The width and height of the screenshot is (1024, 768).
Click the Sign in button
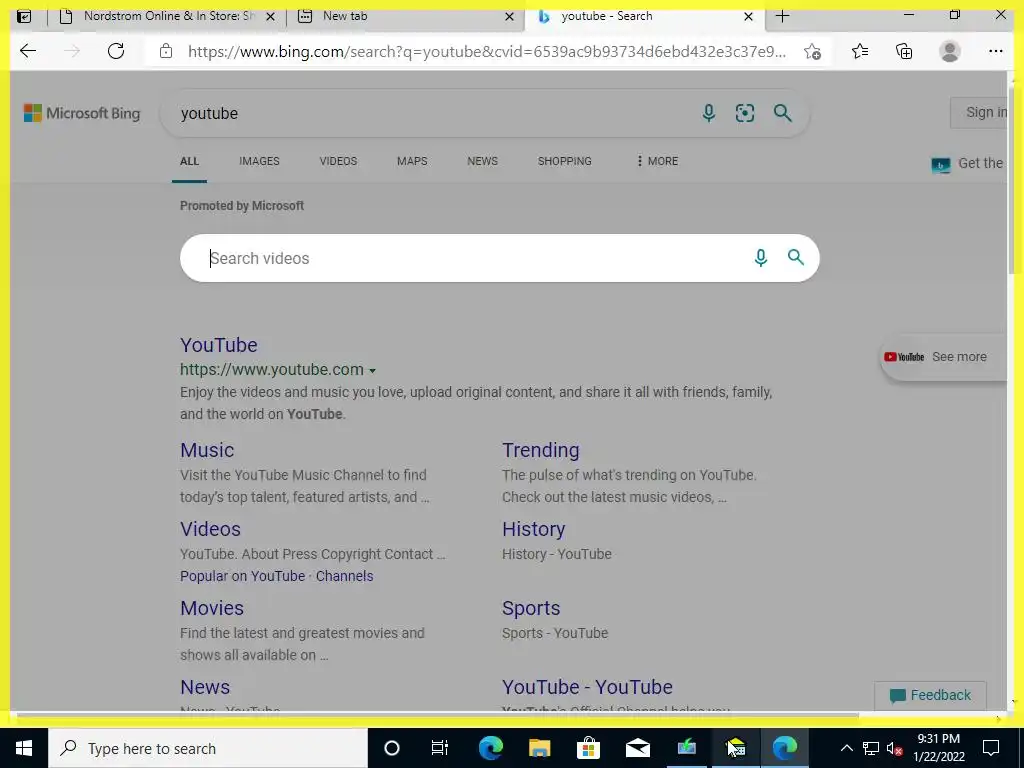click(979, 112)
